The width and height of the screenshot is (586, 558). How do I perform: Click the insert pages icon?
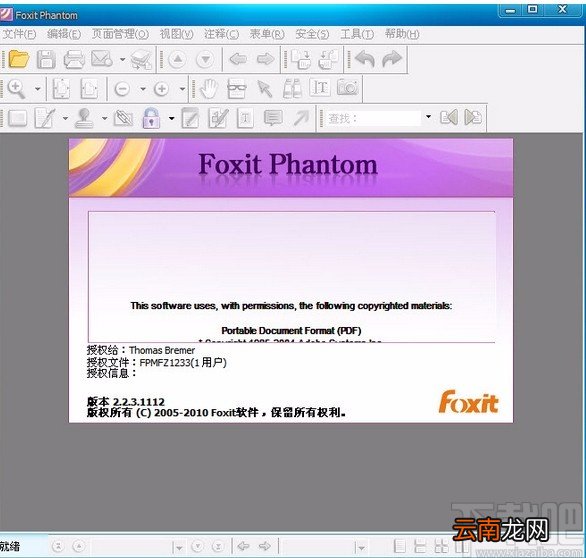coord(300,59)
